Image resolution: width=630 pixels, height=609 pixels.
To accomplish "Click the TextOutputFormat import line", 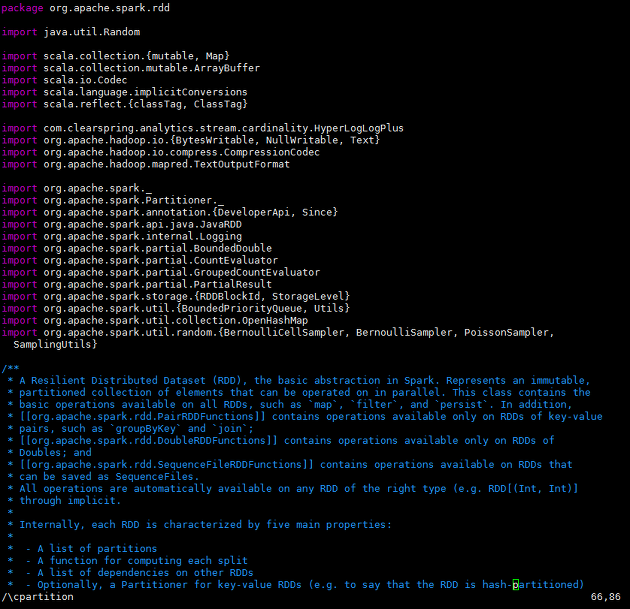I will click(145, 165).
